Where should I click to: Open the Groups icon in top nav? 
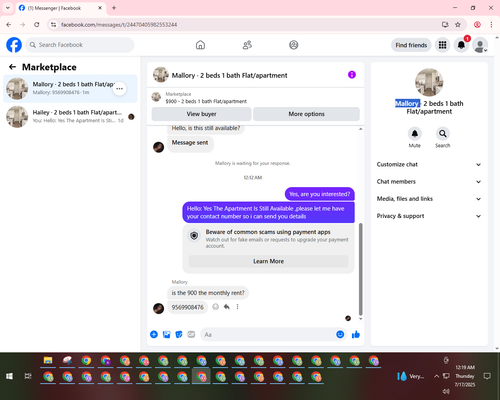(x=294, y=45)
